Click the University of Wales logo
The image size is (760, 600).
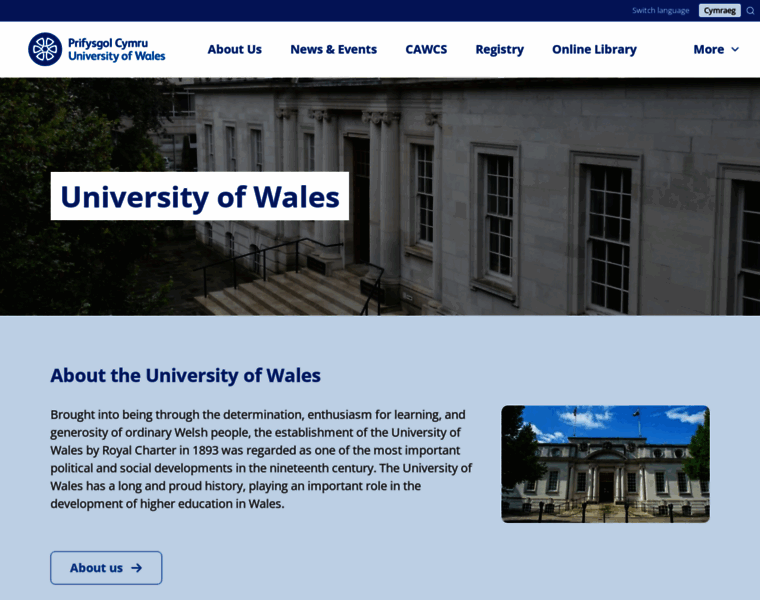click(96, 49)
